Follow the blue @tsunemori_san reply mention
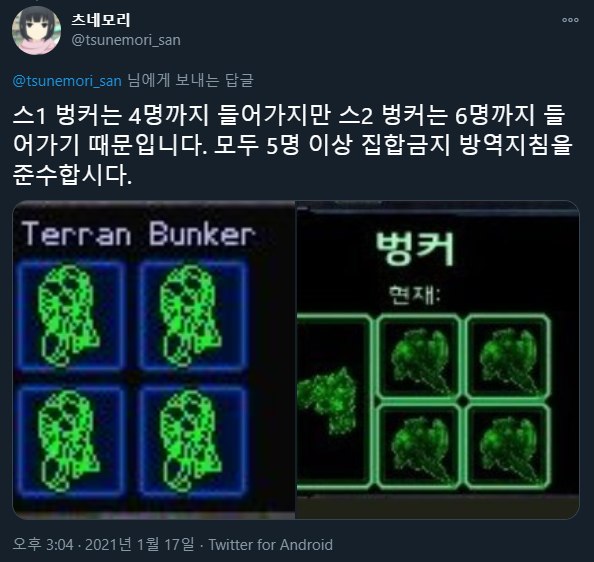This screenshot has width=594, height=562. coord(67,81)
